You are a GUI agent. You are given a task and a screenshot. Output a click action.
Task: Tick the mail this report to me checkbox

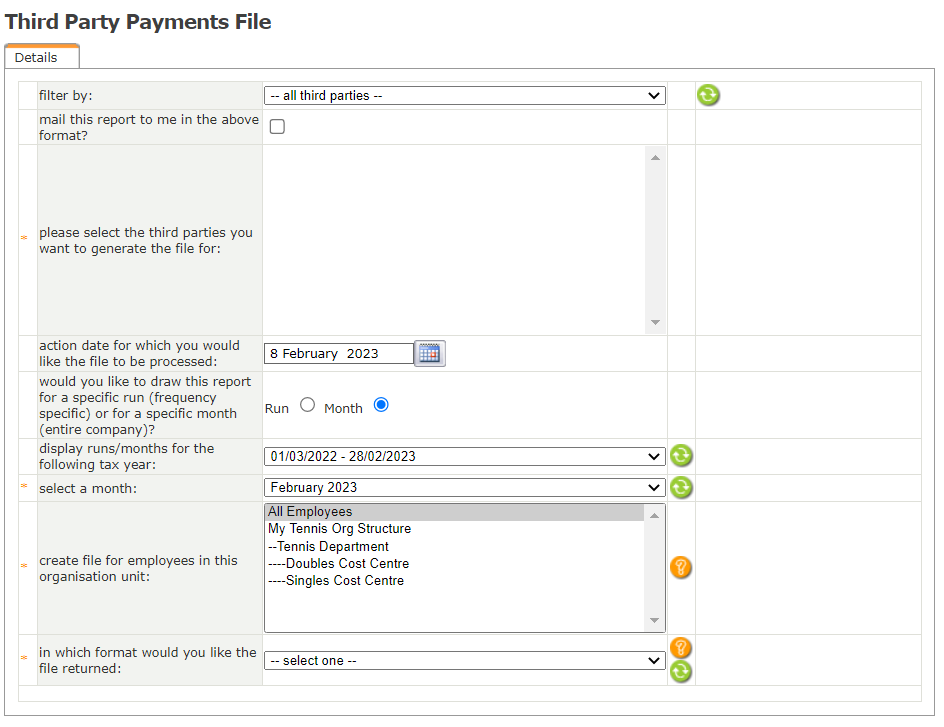[x=277, y=127]
